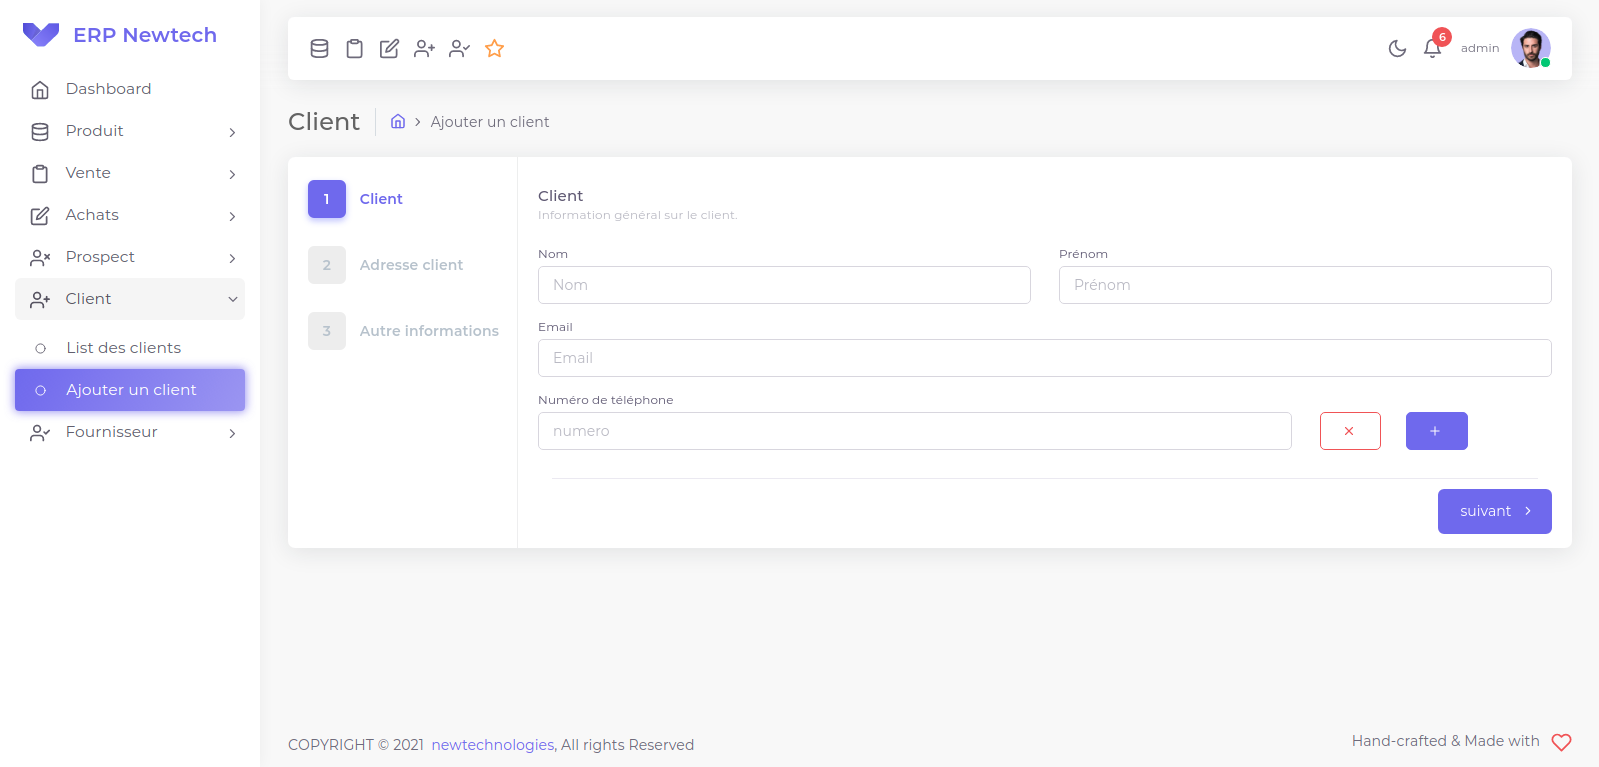Expand the Fournisseur sidebar menu

(x=130, y=432)
